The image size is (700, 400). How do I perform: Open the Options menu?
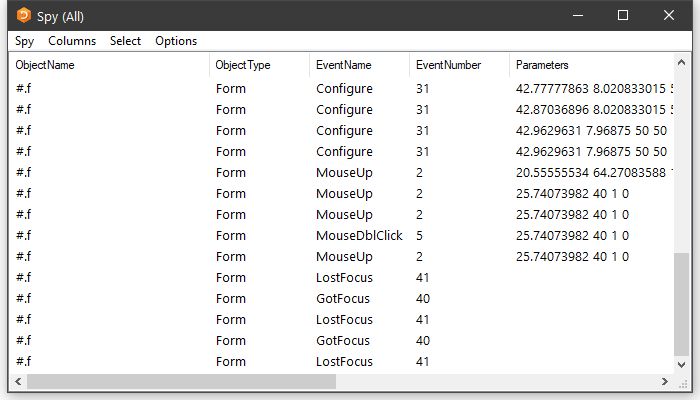click(x=176, y=41)
